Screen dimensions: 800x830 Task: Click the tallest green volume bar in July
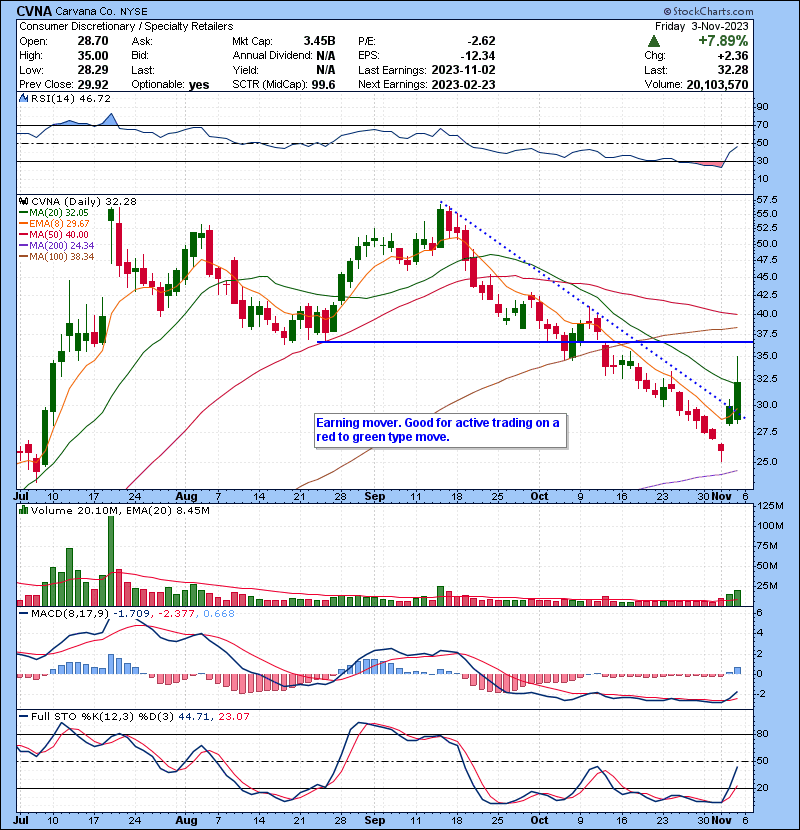[111, 561]
